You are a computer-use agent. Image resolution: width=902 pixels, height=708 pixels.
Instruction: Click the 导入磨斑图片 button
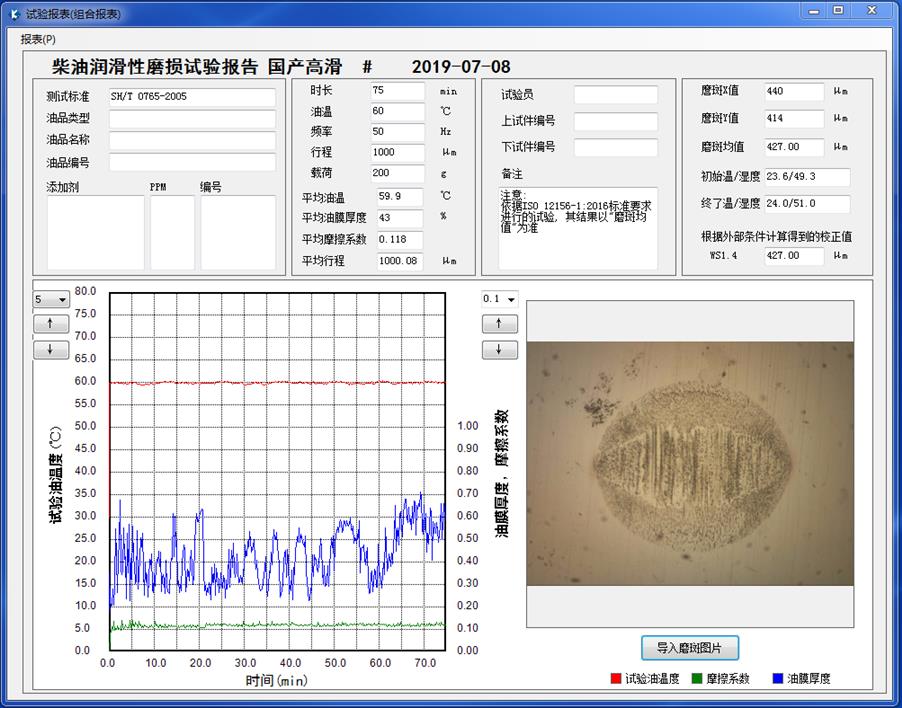click(690, 648)
